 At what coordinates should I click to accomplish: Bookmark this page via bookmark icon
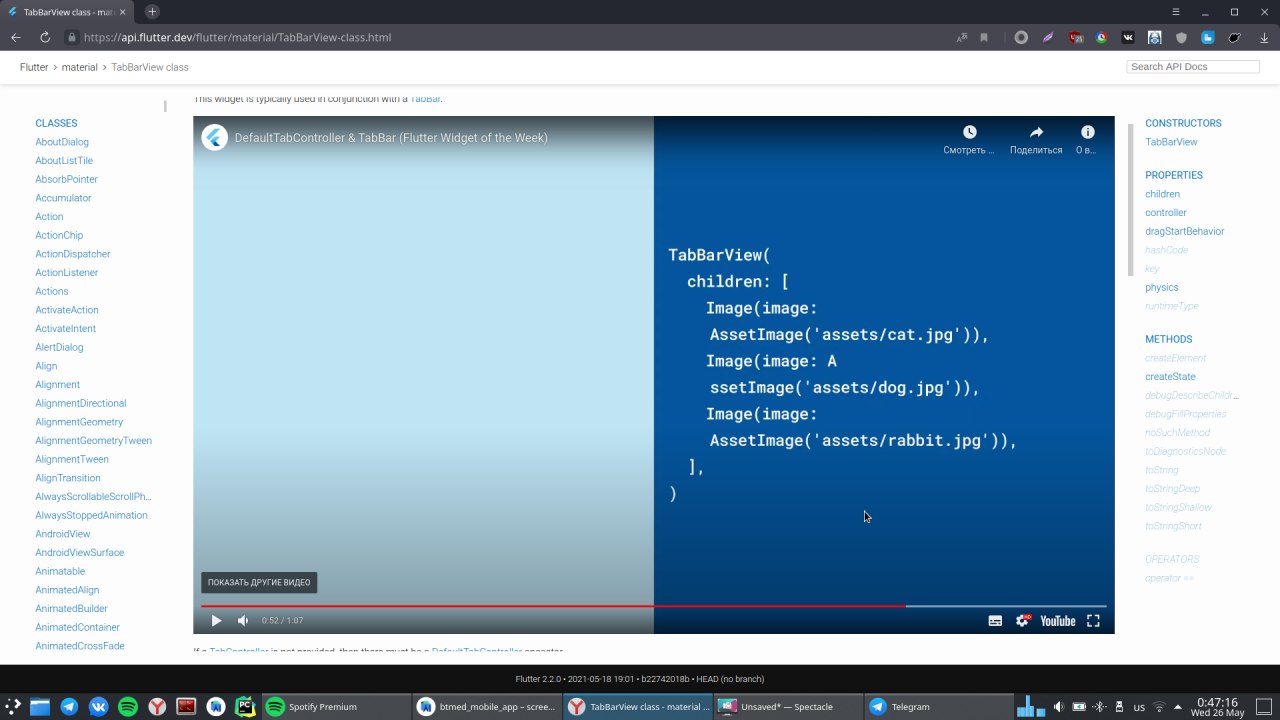pos(984,37)
